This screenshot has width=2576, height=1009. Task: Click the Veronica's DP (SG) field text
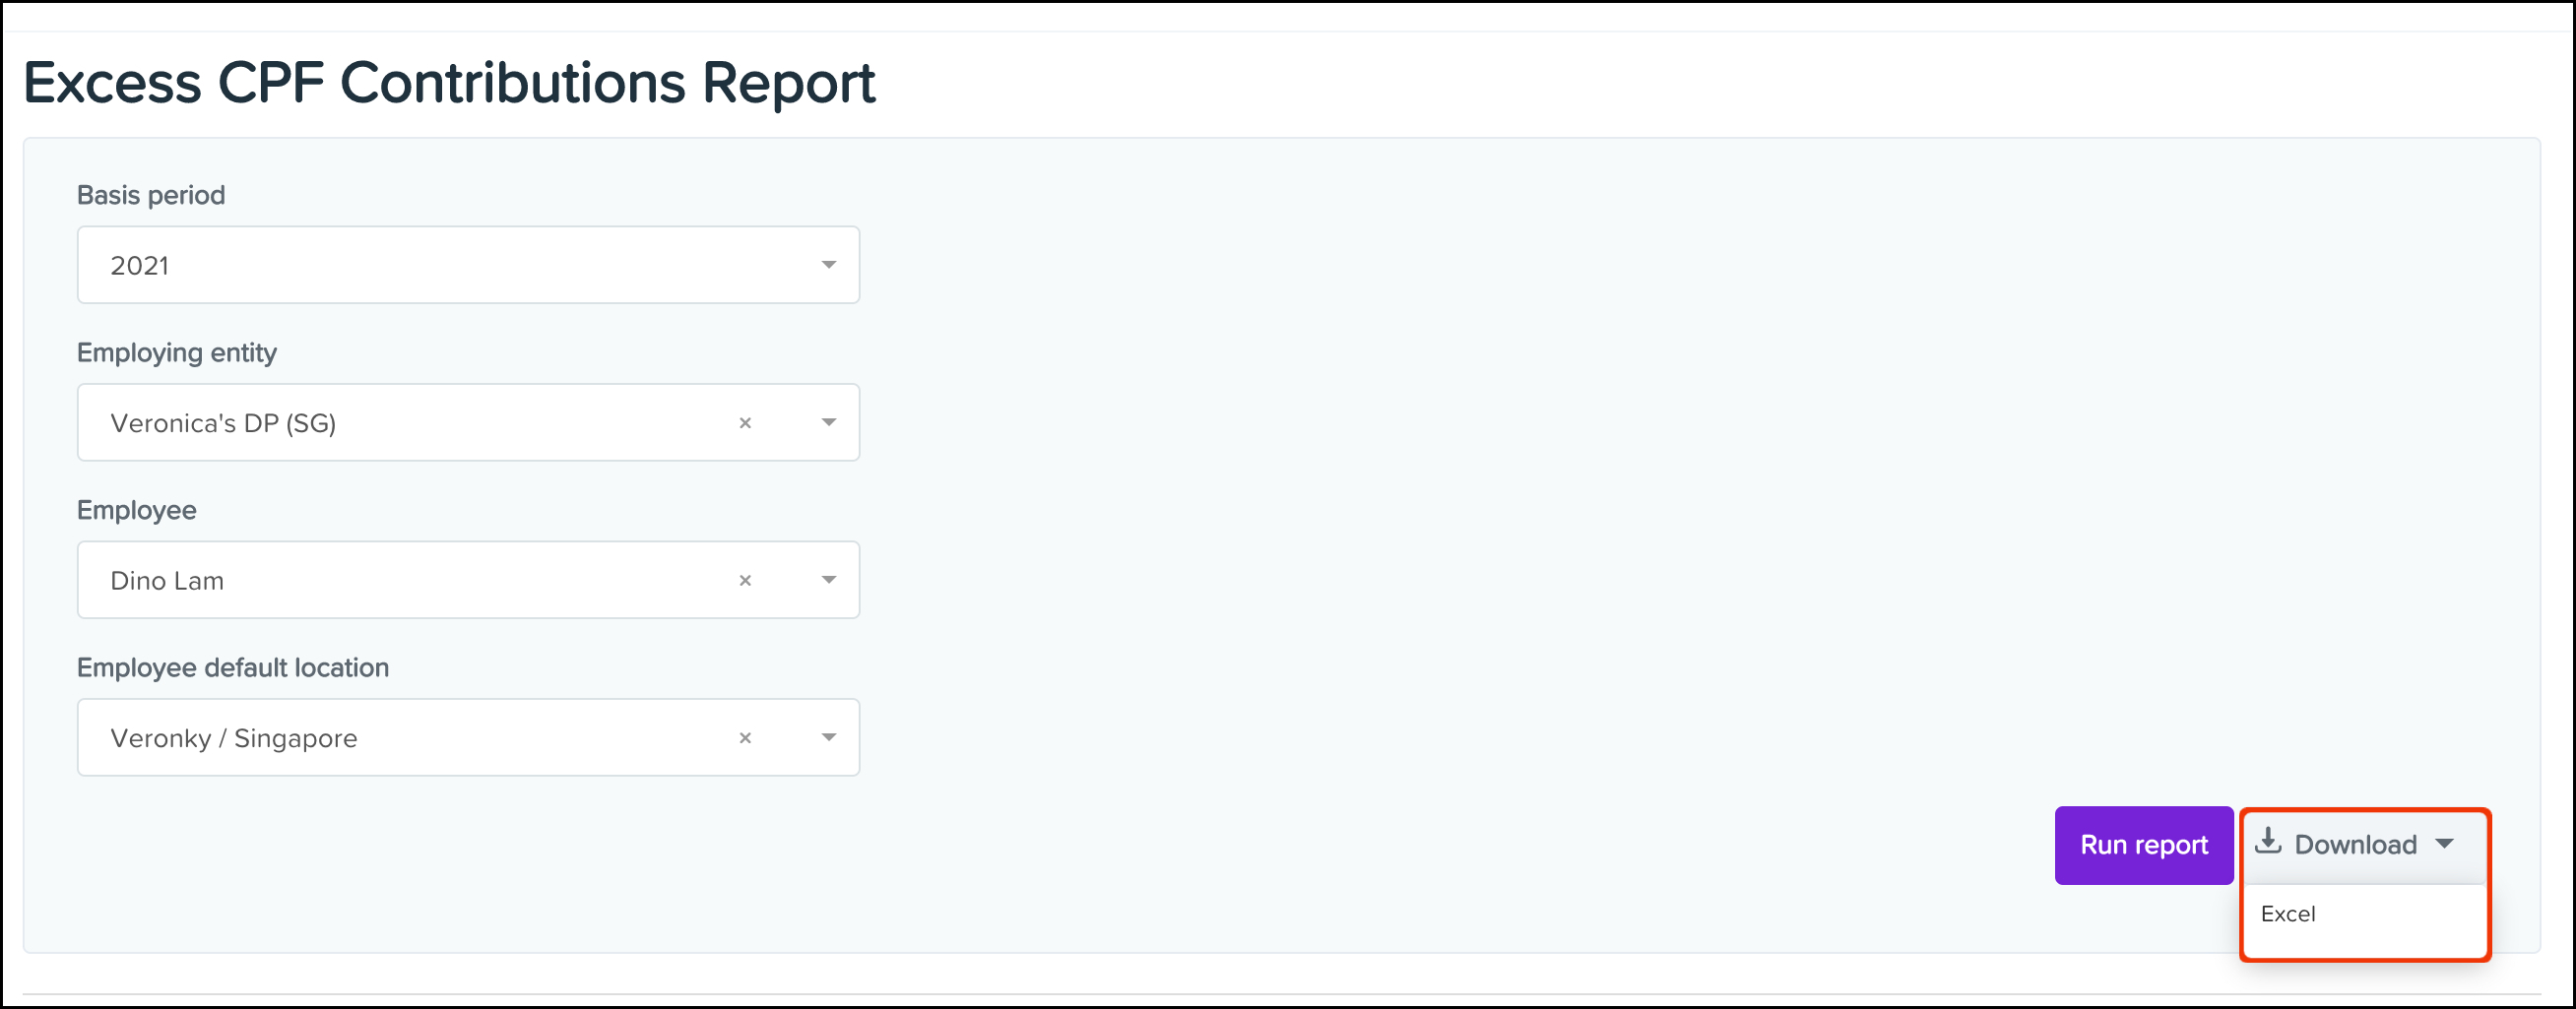(223, 423)
